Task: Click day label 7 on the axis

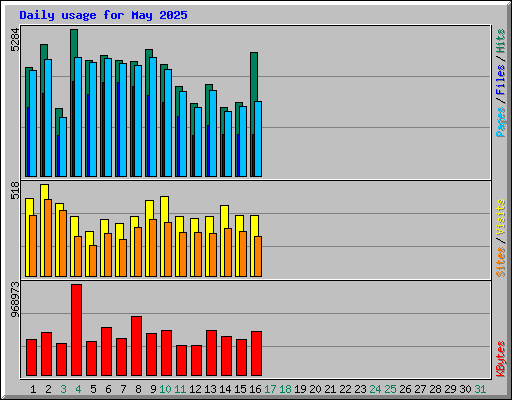Action: coord(123,389)
